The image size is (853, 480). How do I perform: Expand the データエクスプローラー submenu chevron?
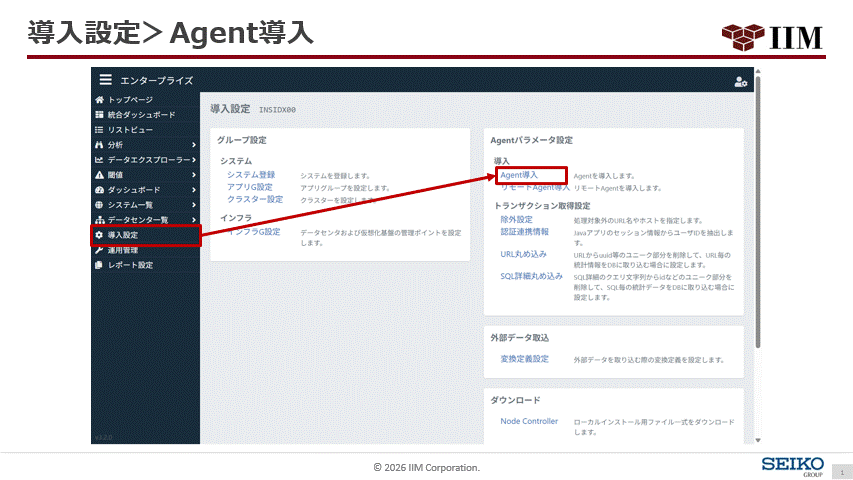click(194, 160)
